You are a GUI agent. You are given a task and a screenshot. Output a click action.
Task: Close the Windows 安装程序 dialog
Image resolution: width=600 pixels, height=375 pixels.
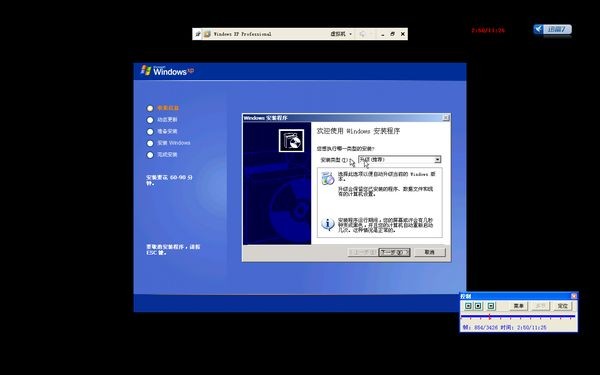[446, 118]
